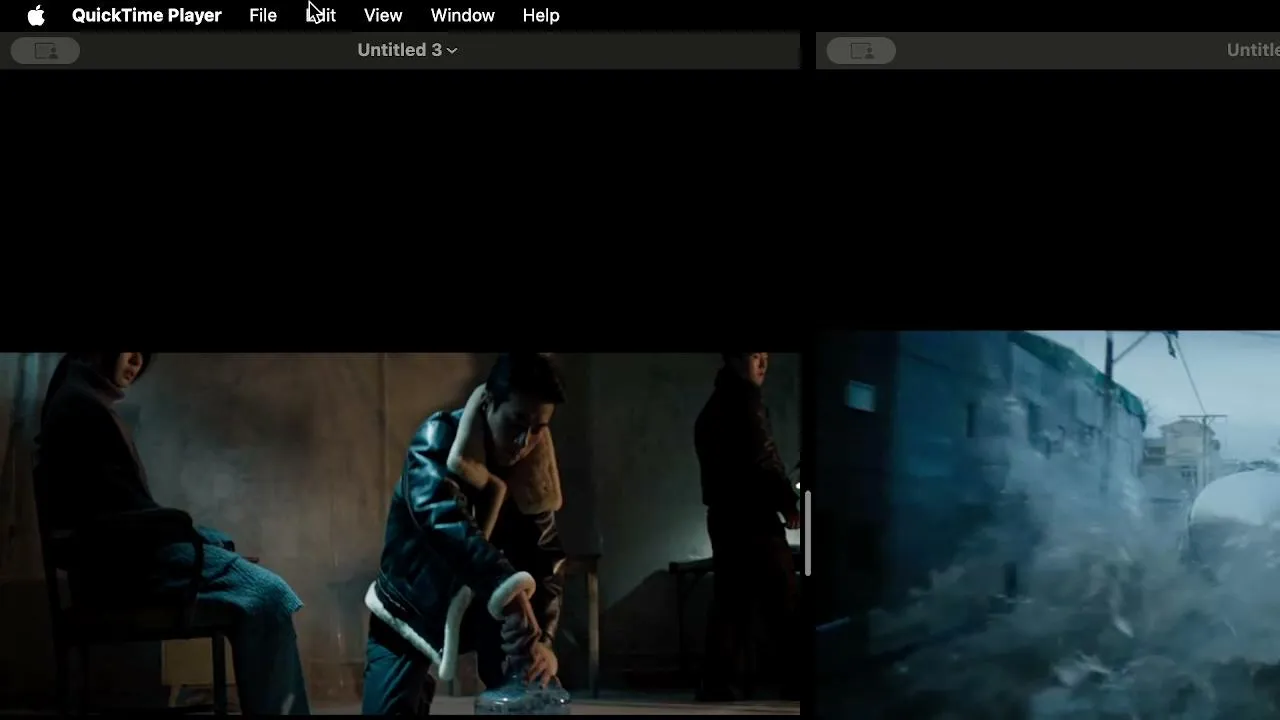Open the Help menu
This screenshot has height=720, width=1280.
[541, 16]
